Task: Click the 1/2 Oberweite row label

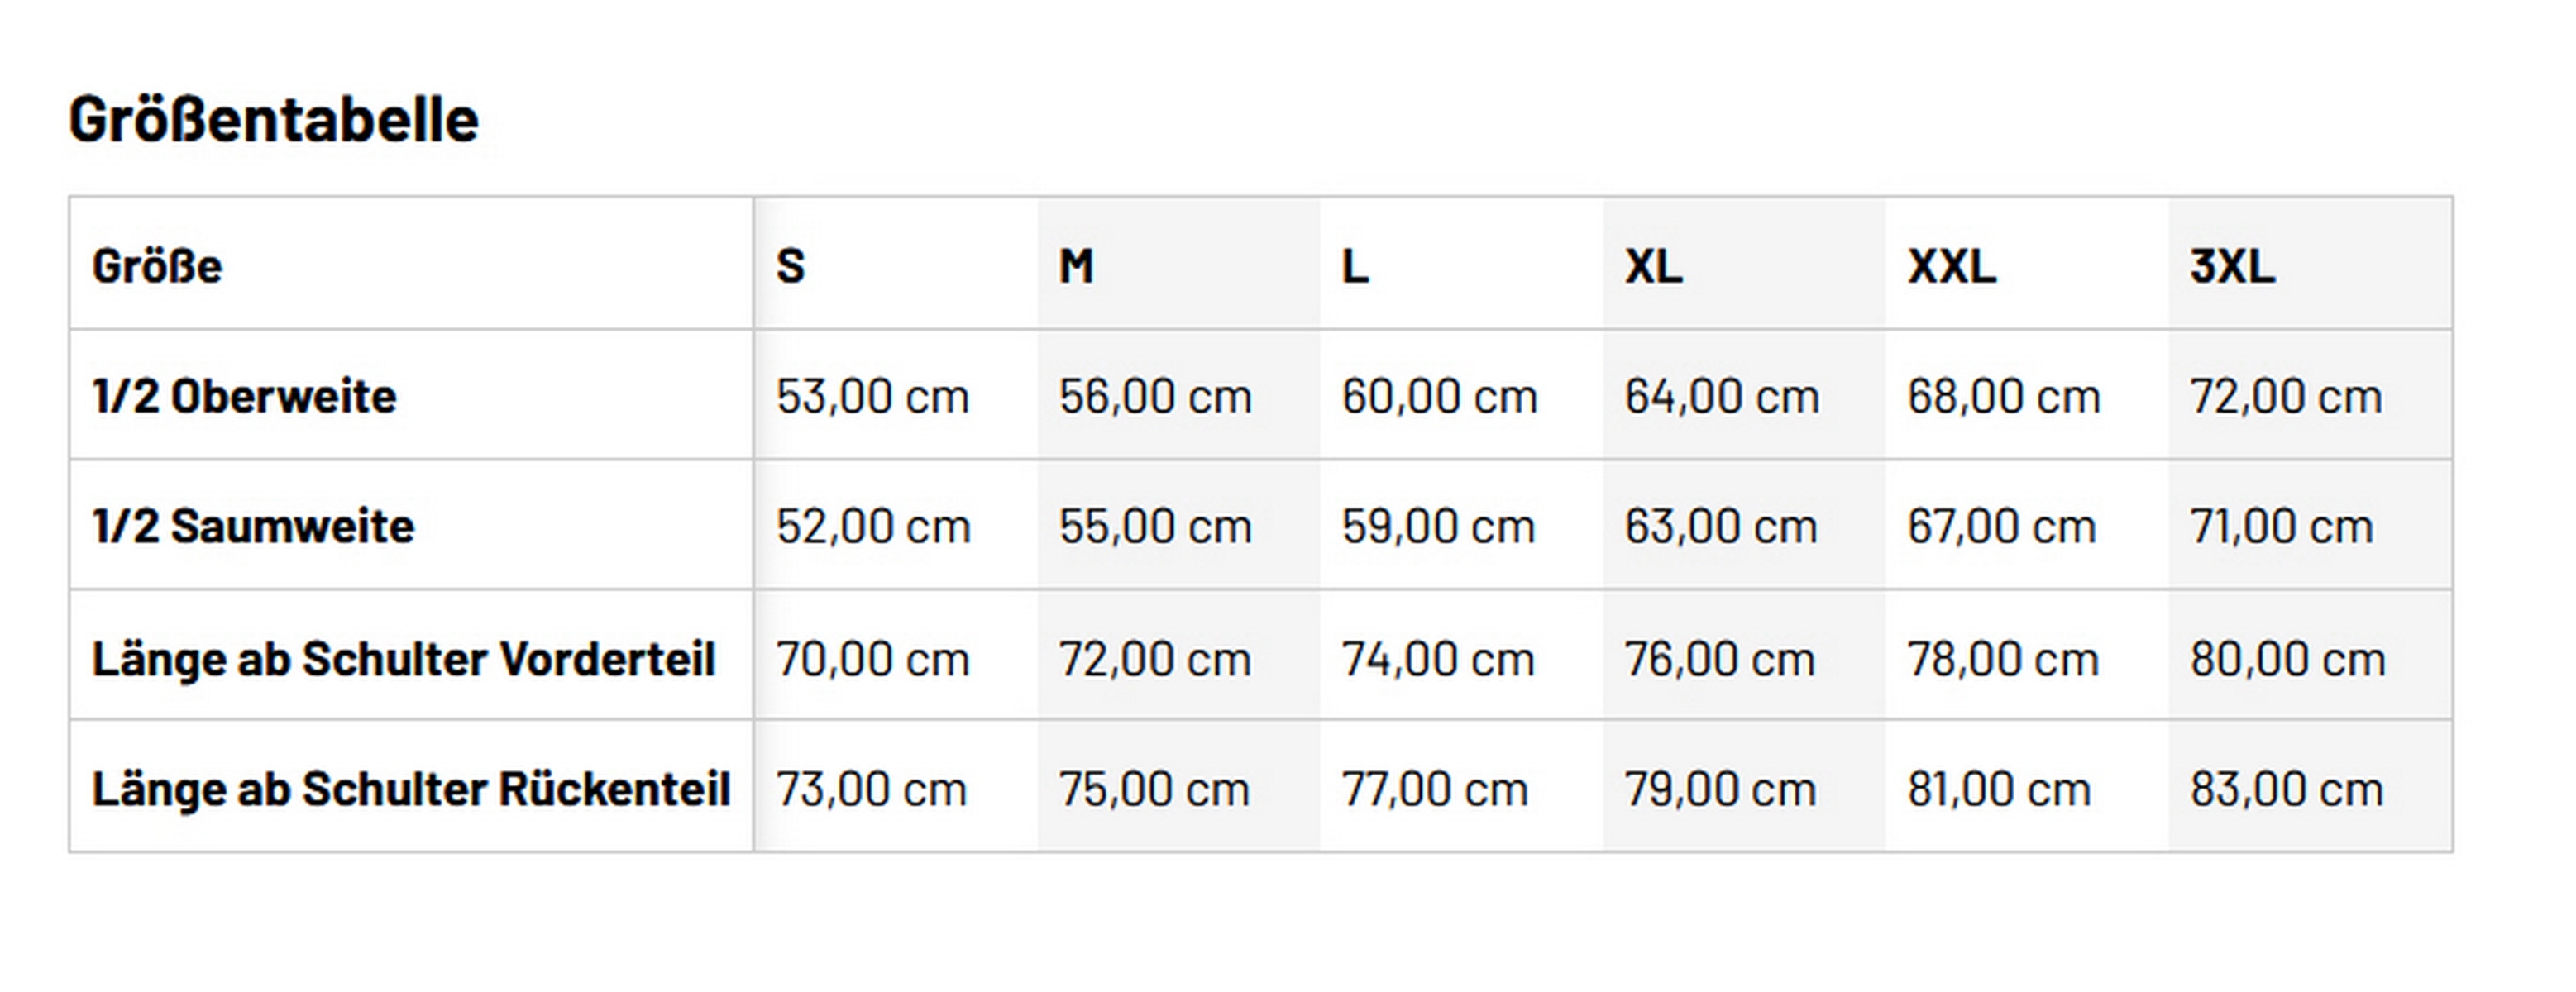Action: (244, 396)
